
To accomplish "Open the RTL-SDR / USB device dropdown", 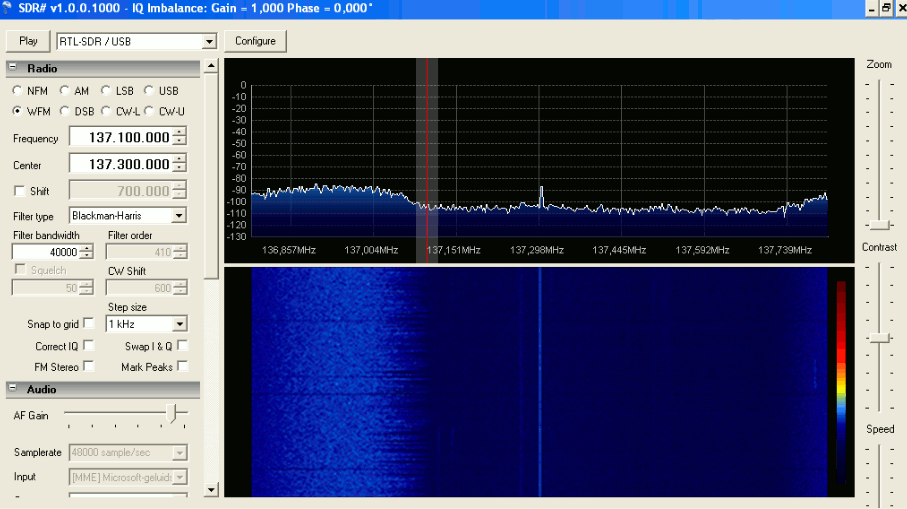I will pyautogui.click(x=209, y=42).
